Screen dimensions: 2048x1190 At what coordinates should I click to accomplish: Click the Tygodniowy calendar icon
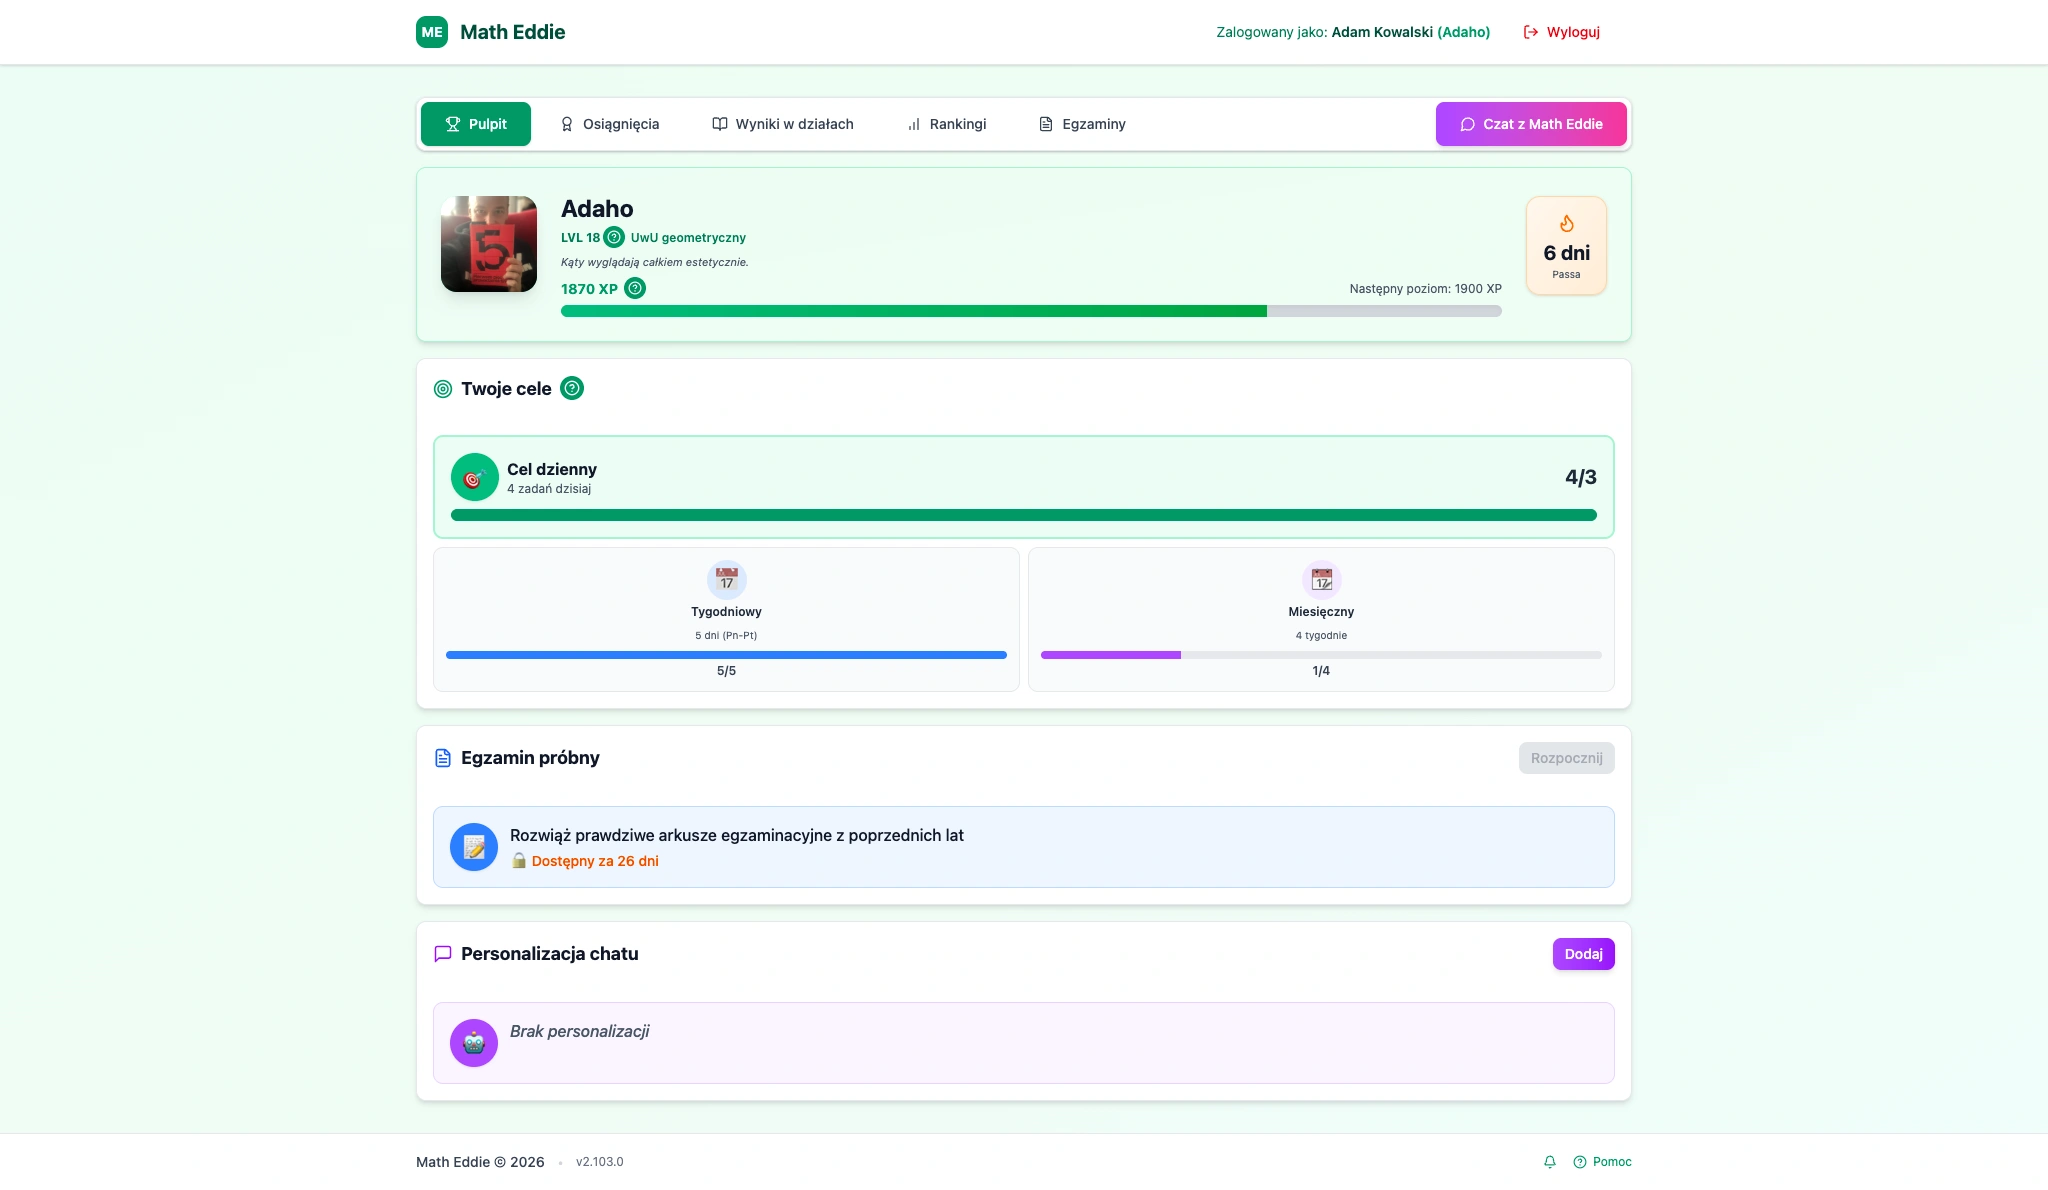pyautogui.click(x=727, y=580)
